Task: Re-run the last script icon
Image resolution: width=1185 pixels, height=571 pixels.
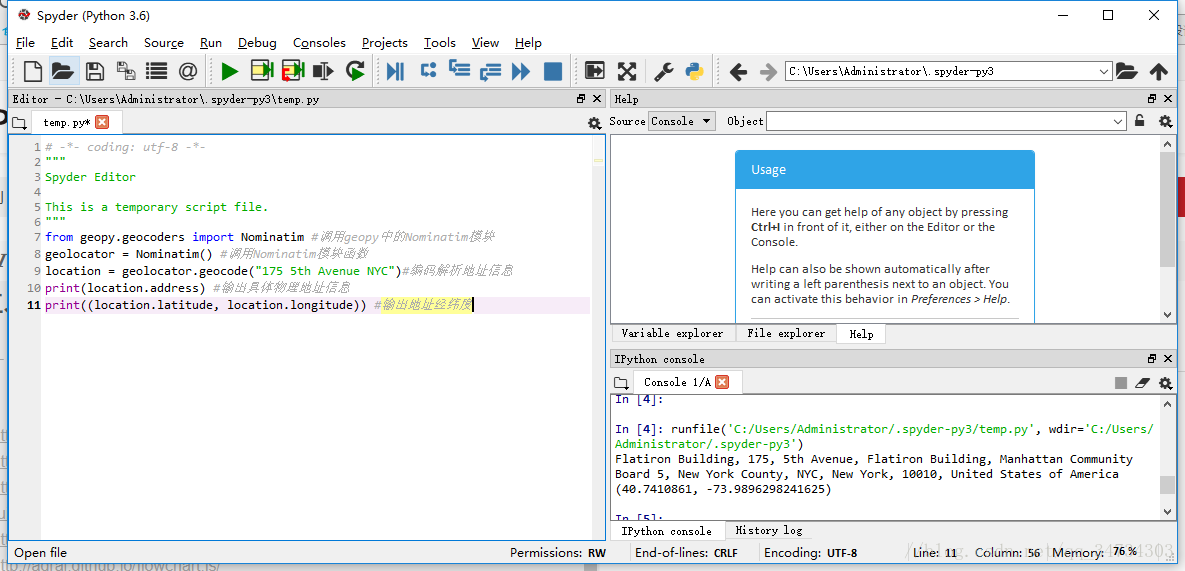Action: pos(355,71)
